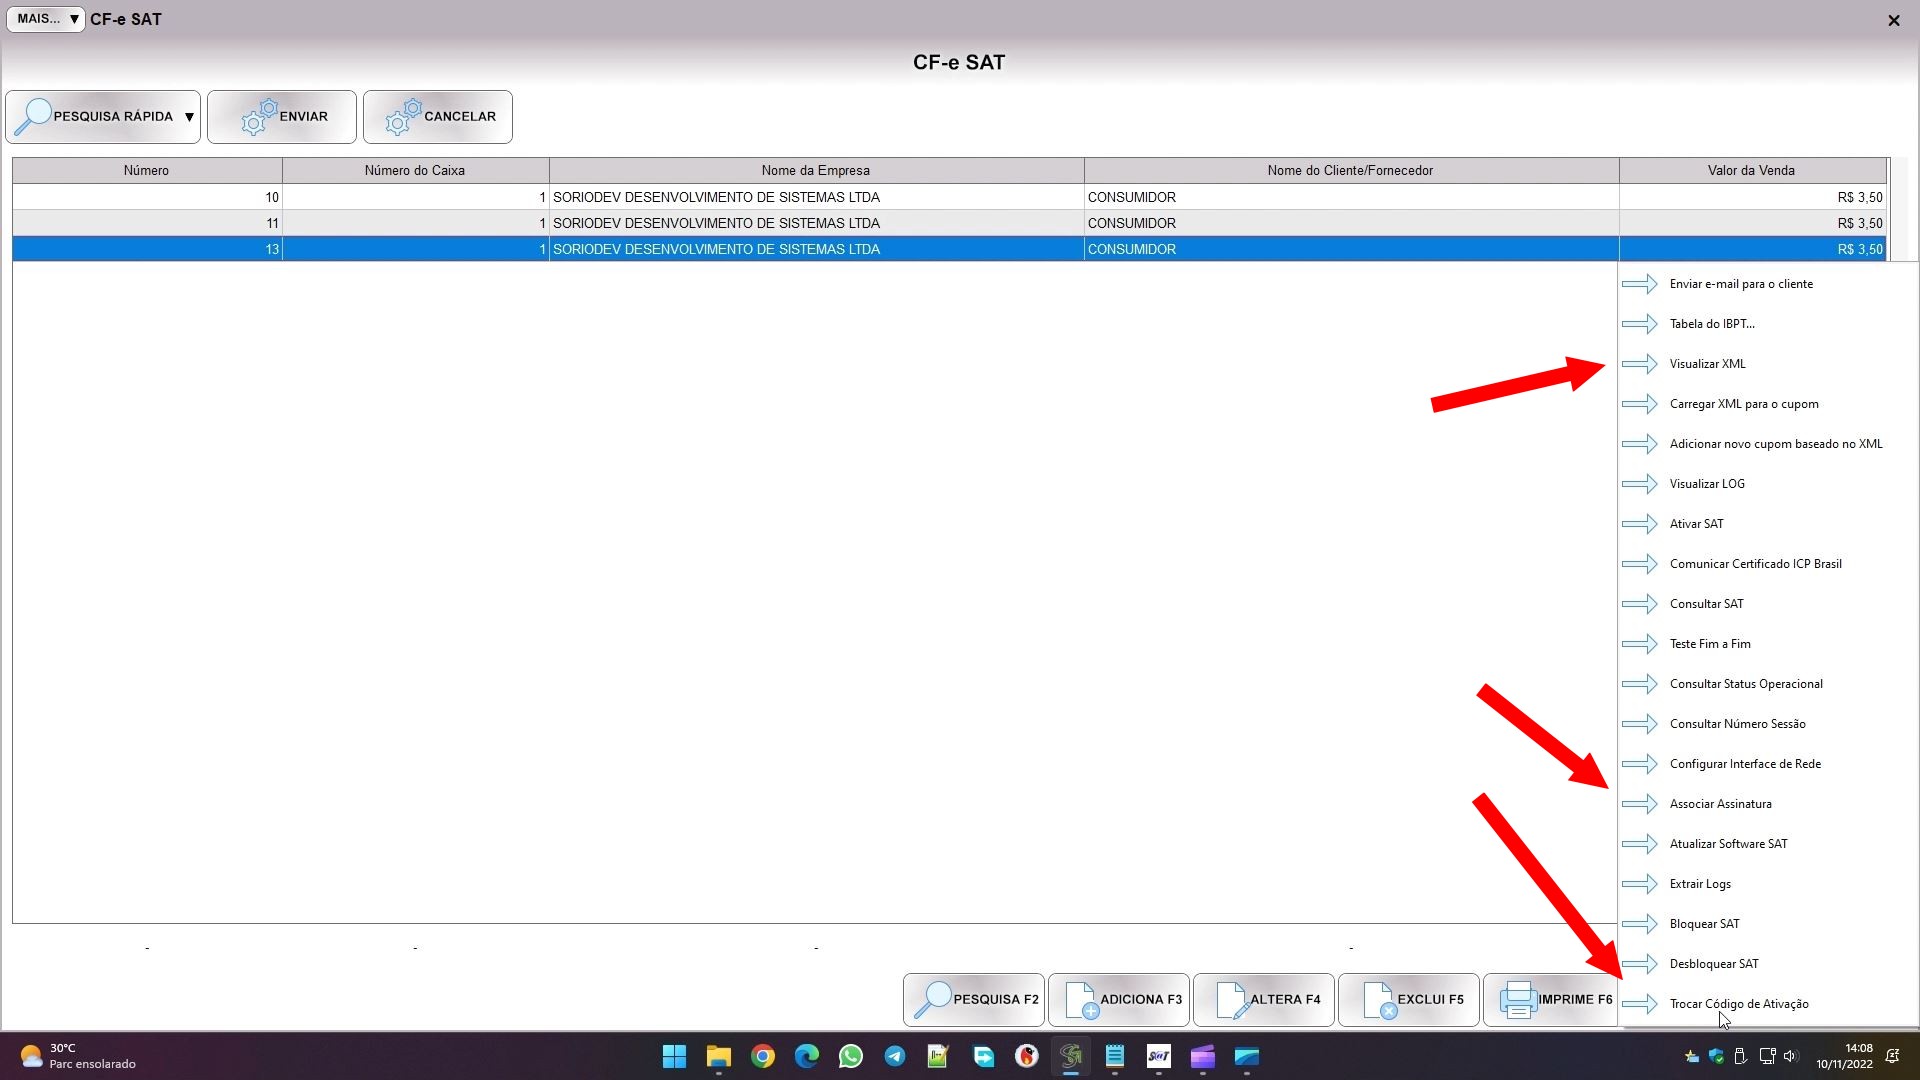Sort by Valor da Venda column header

point(1750,170)
